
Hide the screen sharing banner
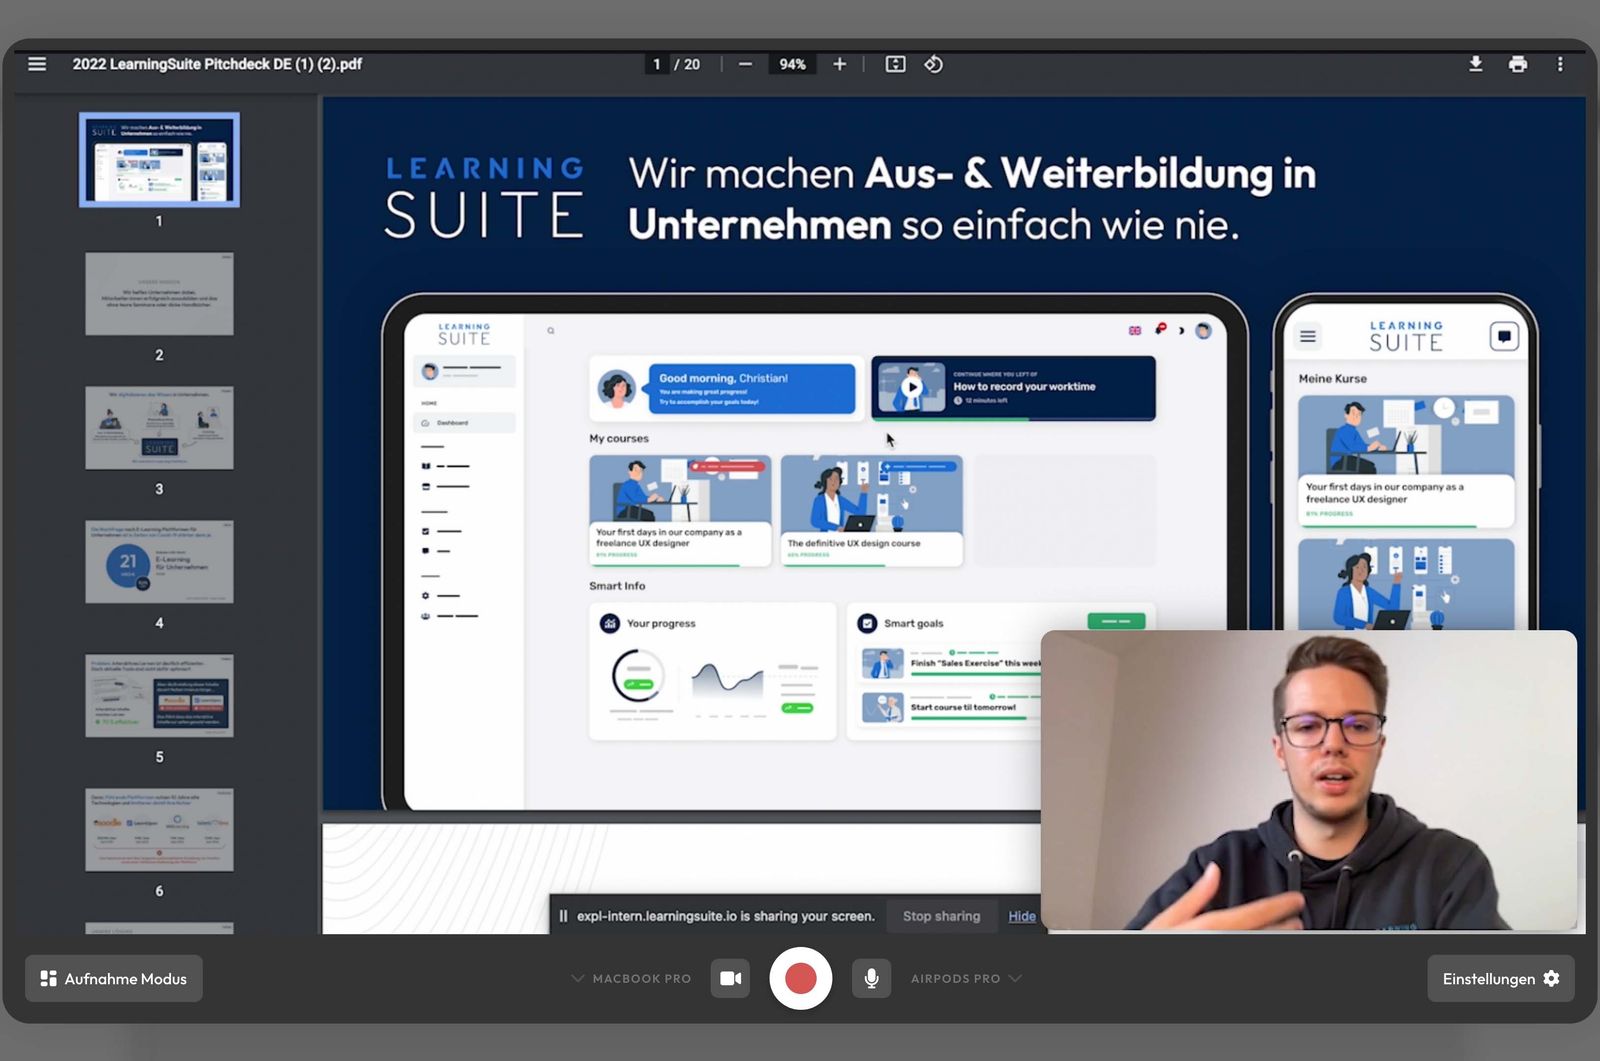click(x=1020, y=916)
